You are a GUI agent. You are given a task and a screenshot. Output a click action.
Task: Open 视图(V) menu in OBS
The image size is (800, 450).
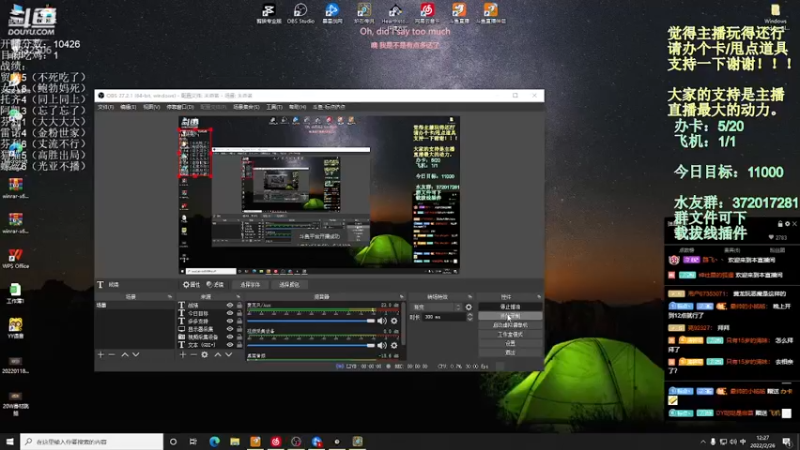coord(152,107)
